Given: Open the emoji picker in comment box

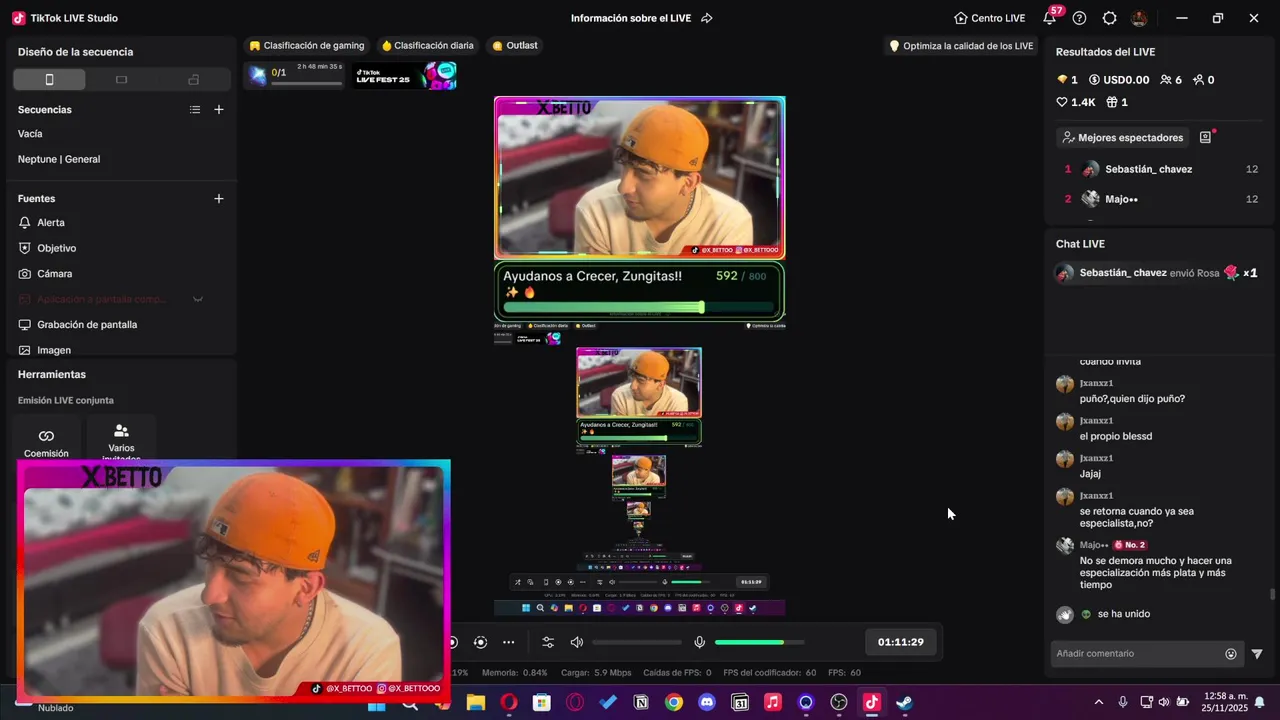Looking at the screenshot, I should 1231,654.
